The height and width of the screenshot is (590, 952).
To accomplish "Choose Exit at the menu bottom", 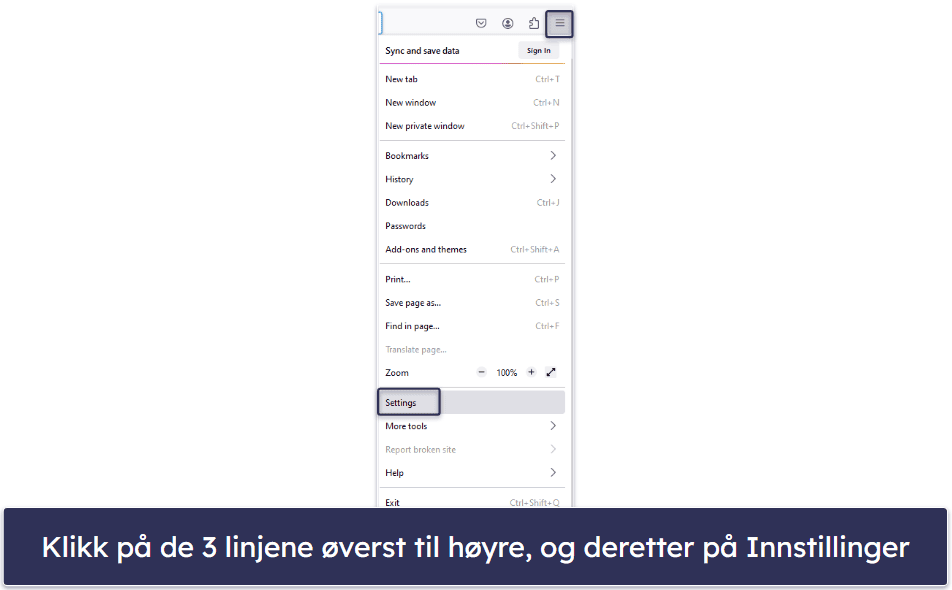I will click(472, 501).
